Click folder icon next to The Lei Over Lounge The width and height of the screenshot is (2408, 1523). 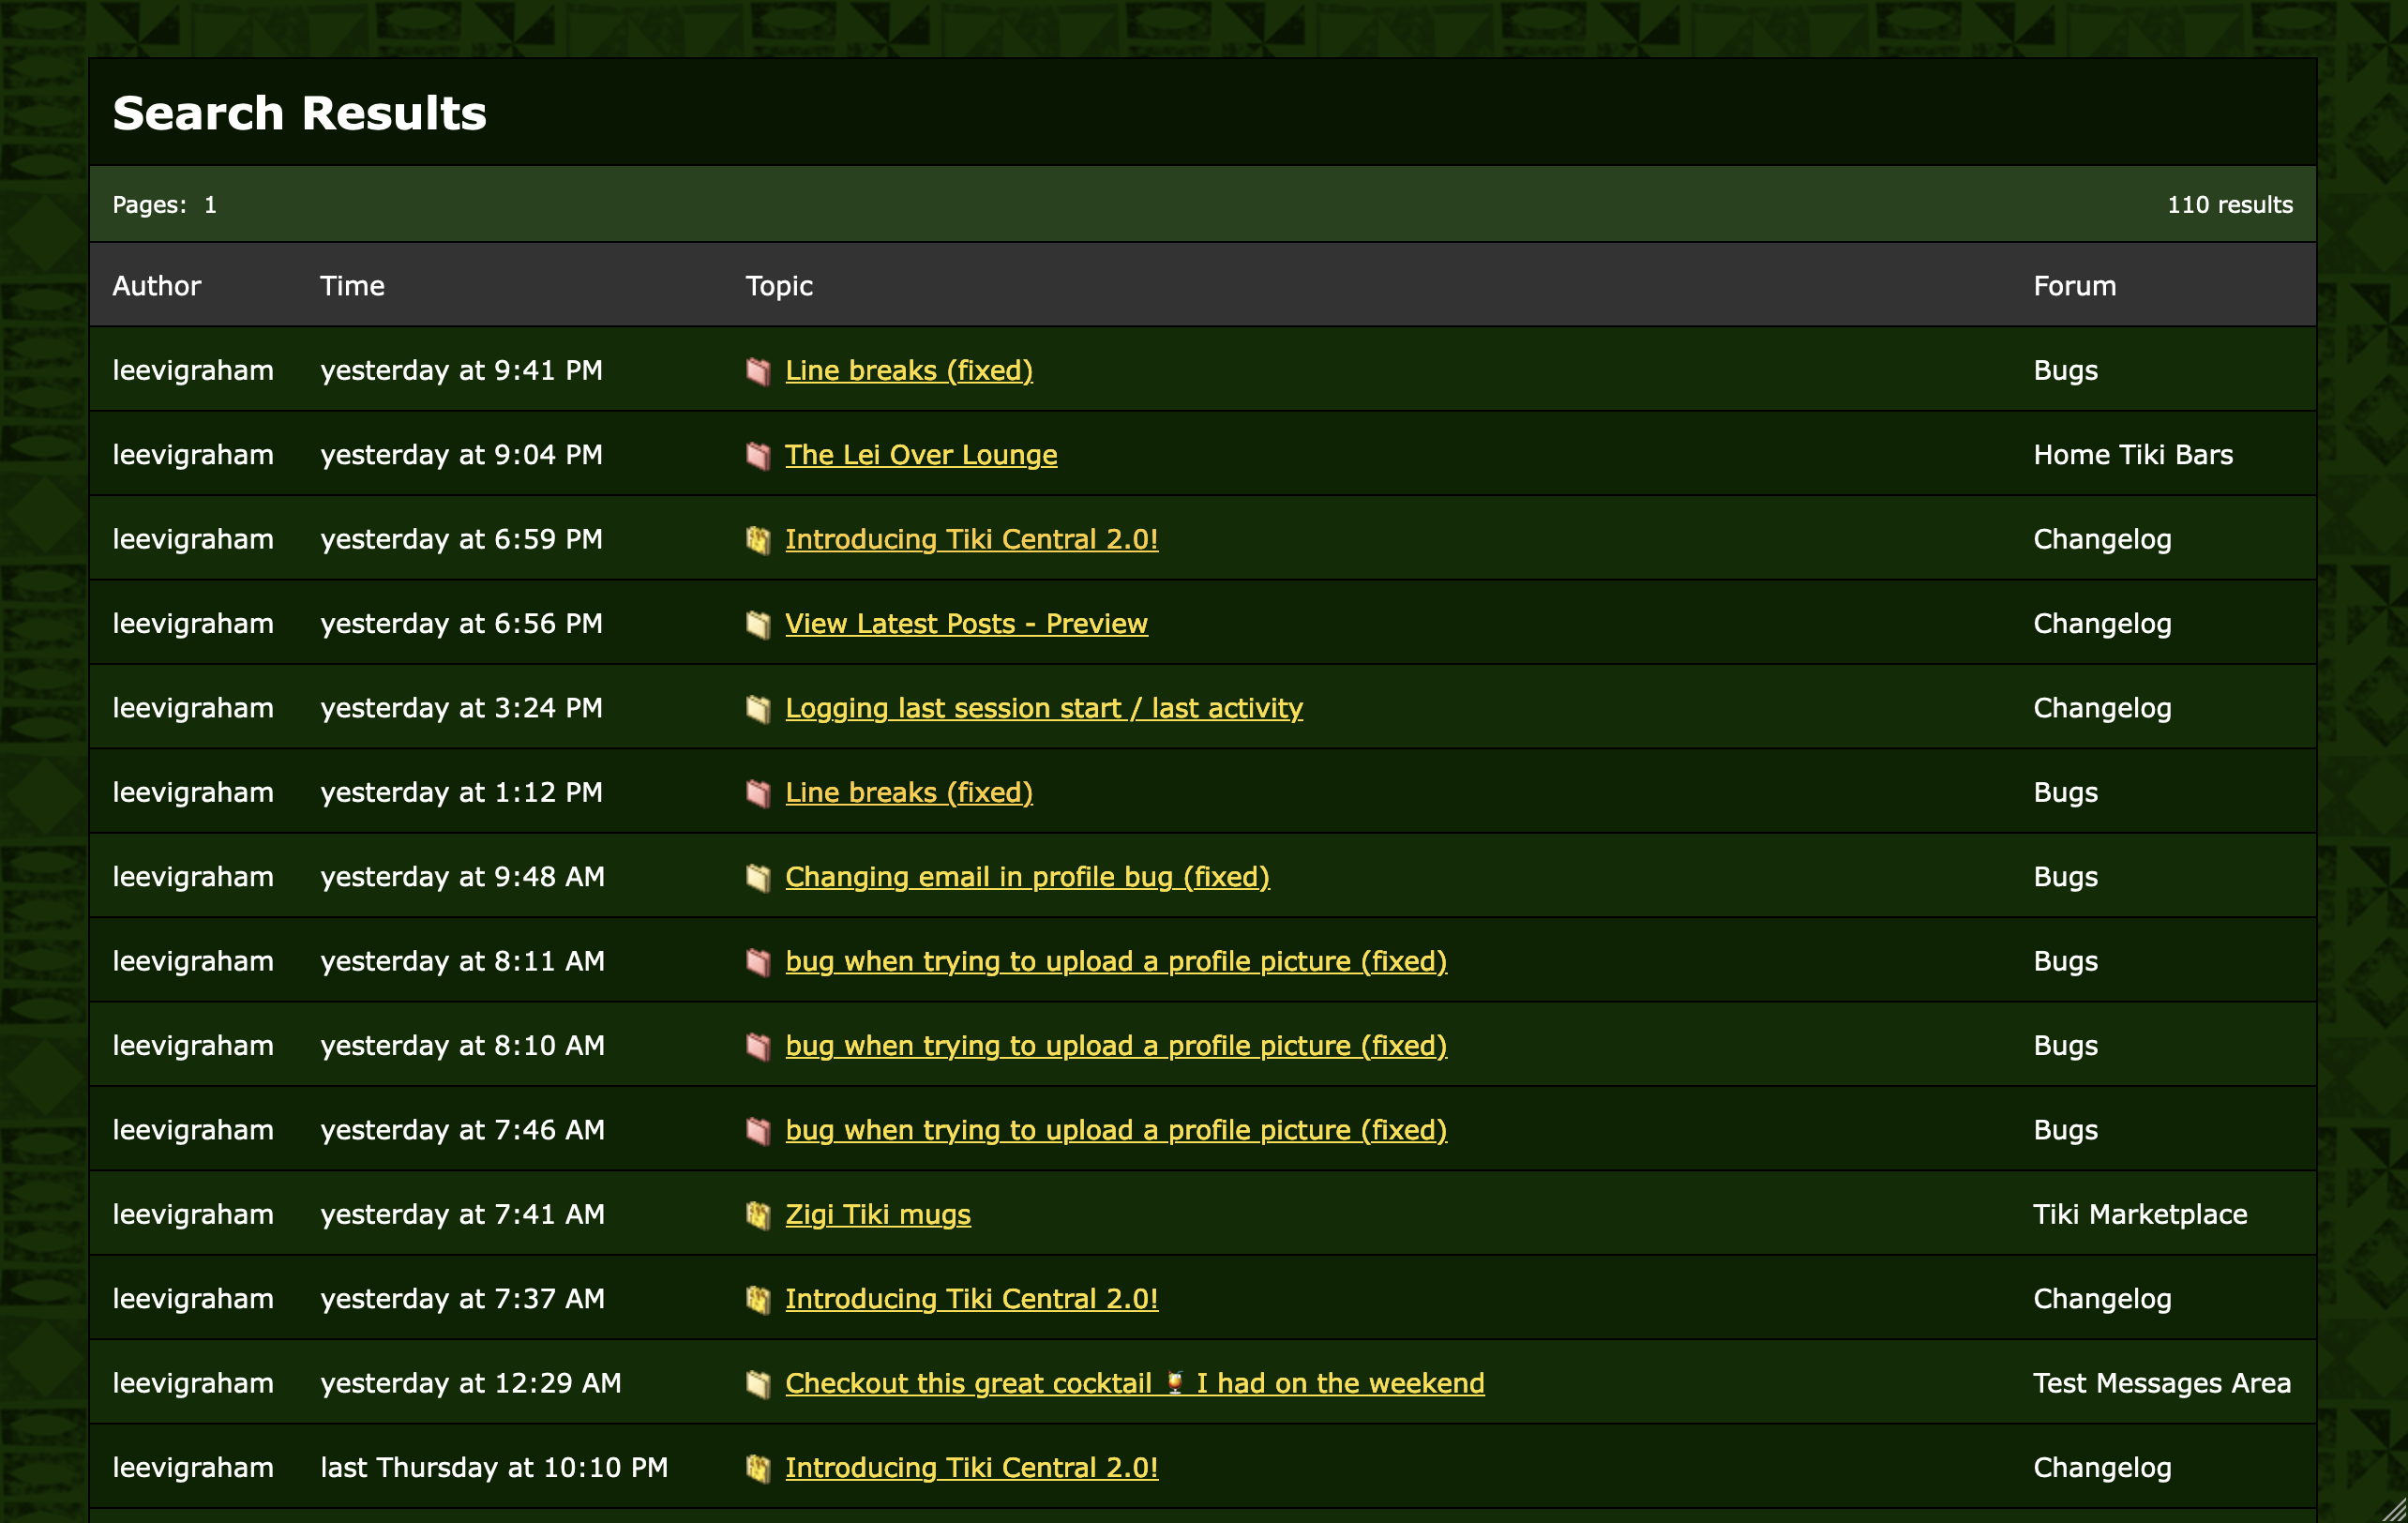tap(758, 456)
